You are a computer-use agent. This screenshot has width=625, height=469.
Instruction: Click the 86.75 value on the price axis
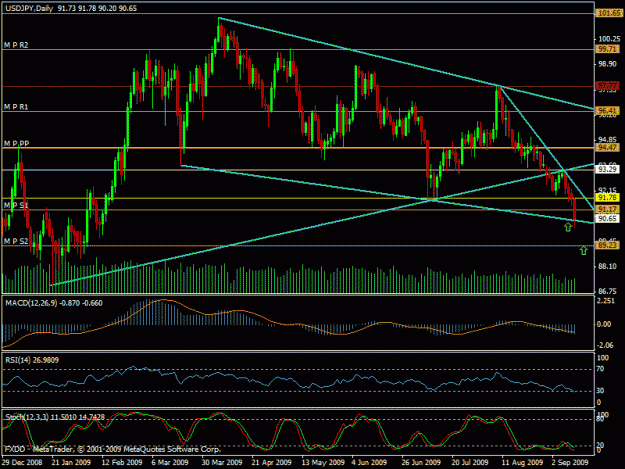pos(607,291)
